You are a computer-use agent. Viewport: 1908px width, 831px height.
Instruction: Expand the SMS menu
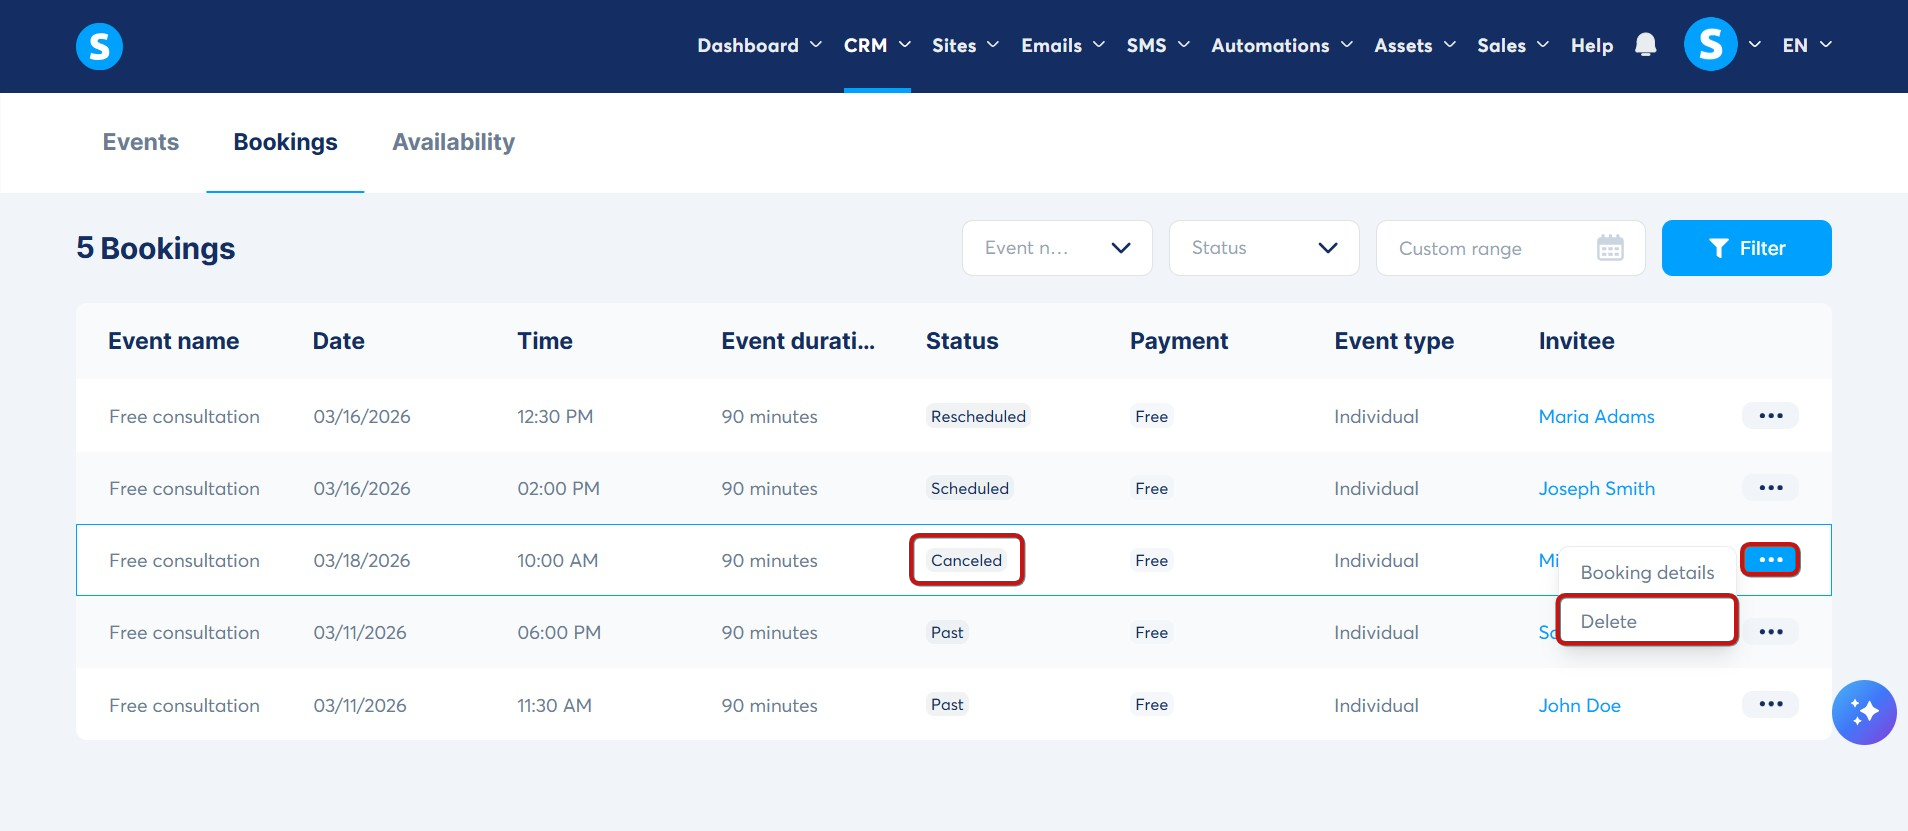1158,45
